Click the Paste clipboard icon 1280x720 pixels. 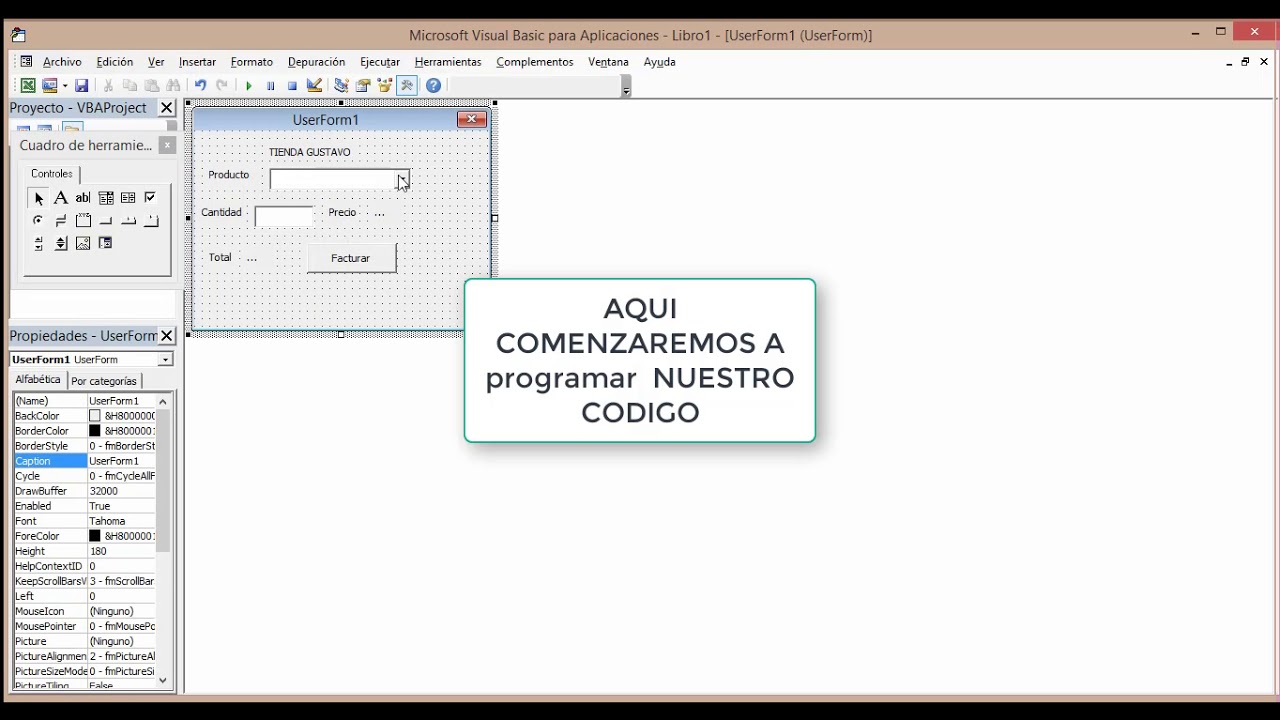[x=152, y=86]
